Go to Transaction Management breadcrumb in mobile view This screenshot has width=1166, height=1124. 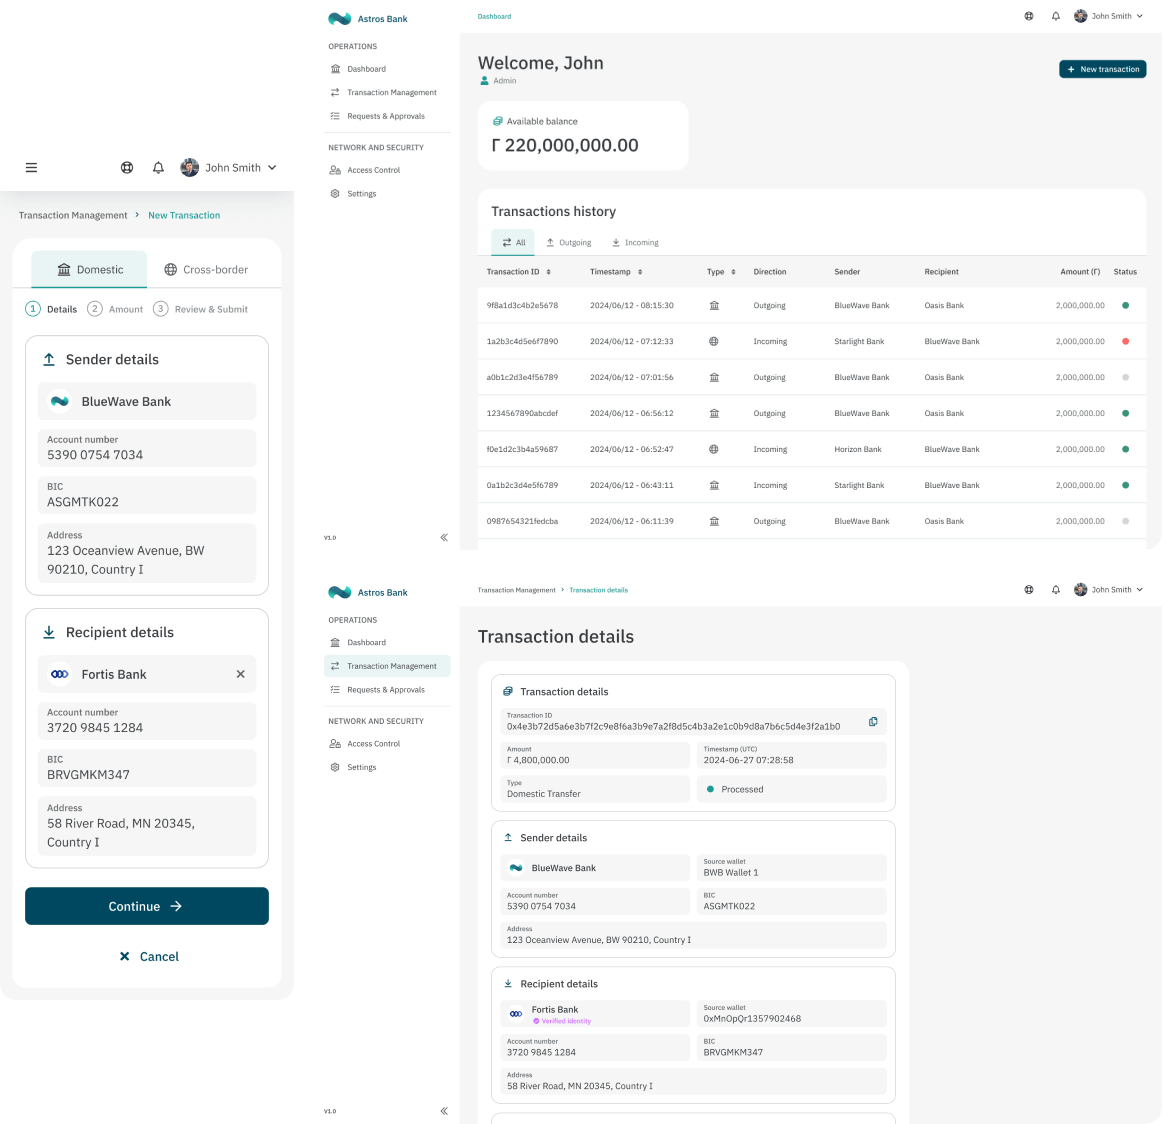(73, 216)
